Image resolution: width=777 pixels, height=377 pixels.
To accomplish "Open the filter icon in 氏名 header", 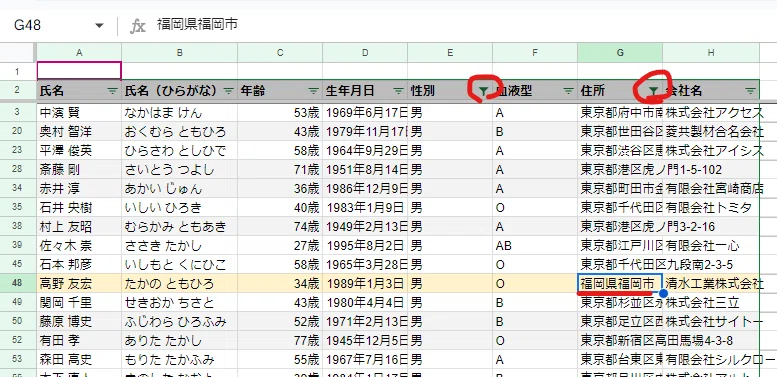I will click(x=112, y=91).
